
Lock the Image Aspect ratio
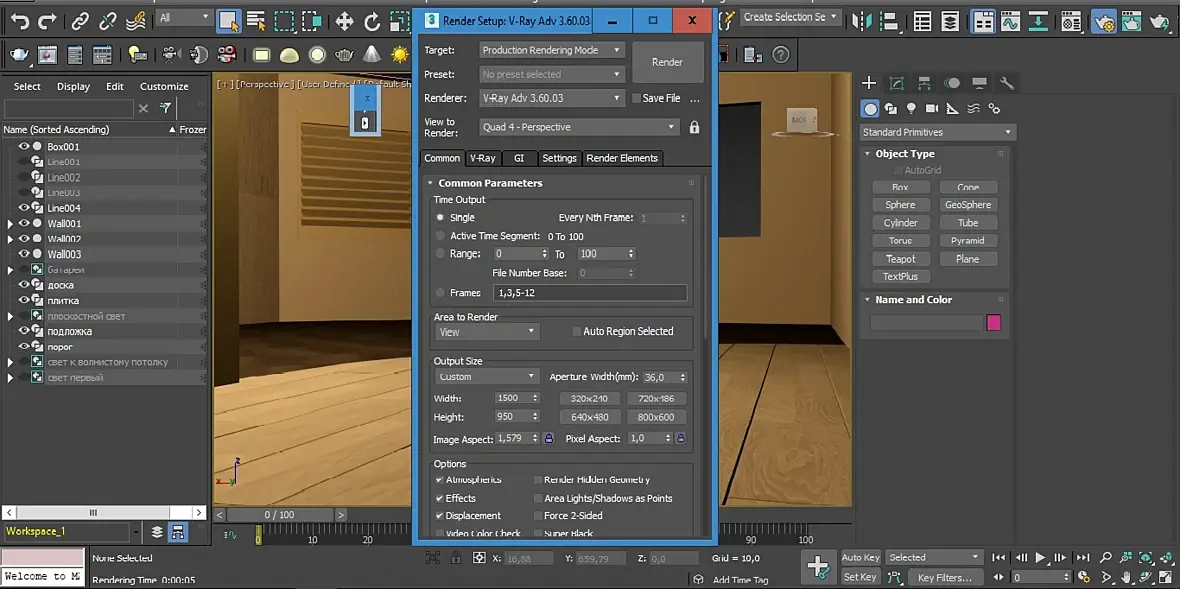click(x=548, y=438)
